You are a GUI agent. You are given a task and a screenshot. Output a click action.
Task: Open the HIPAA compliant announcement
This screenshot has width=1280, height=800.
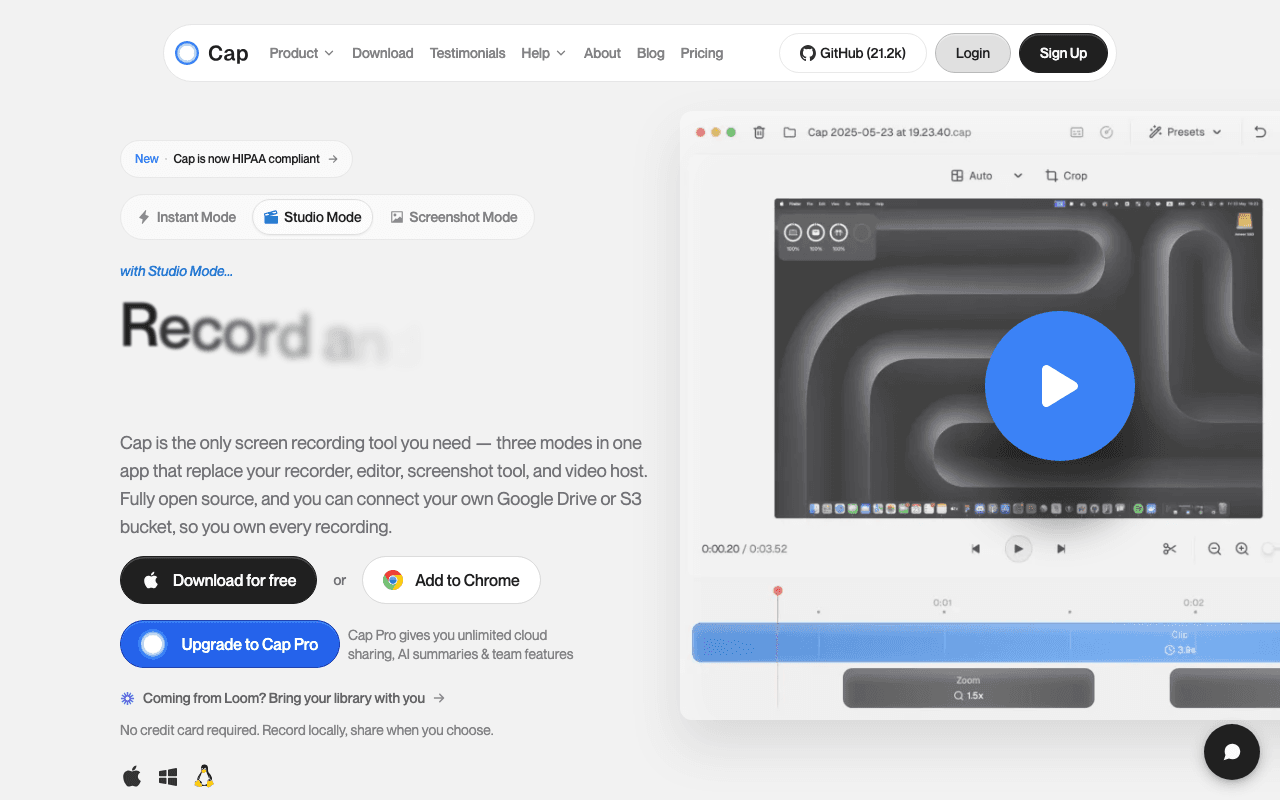[x=236, y=159]
